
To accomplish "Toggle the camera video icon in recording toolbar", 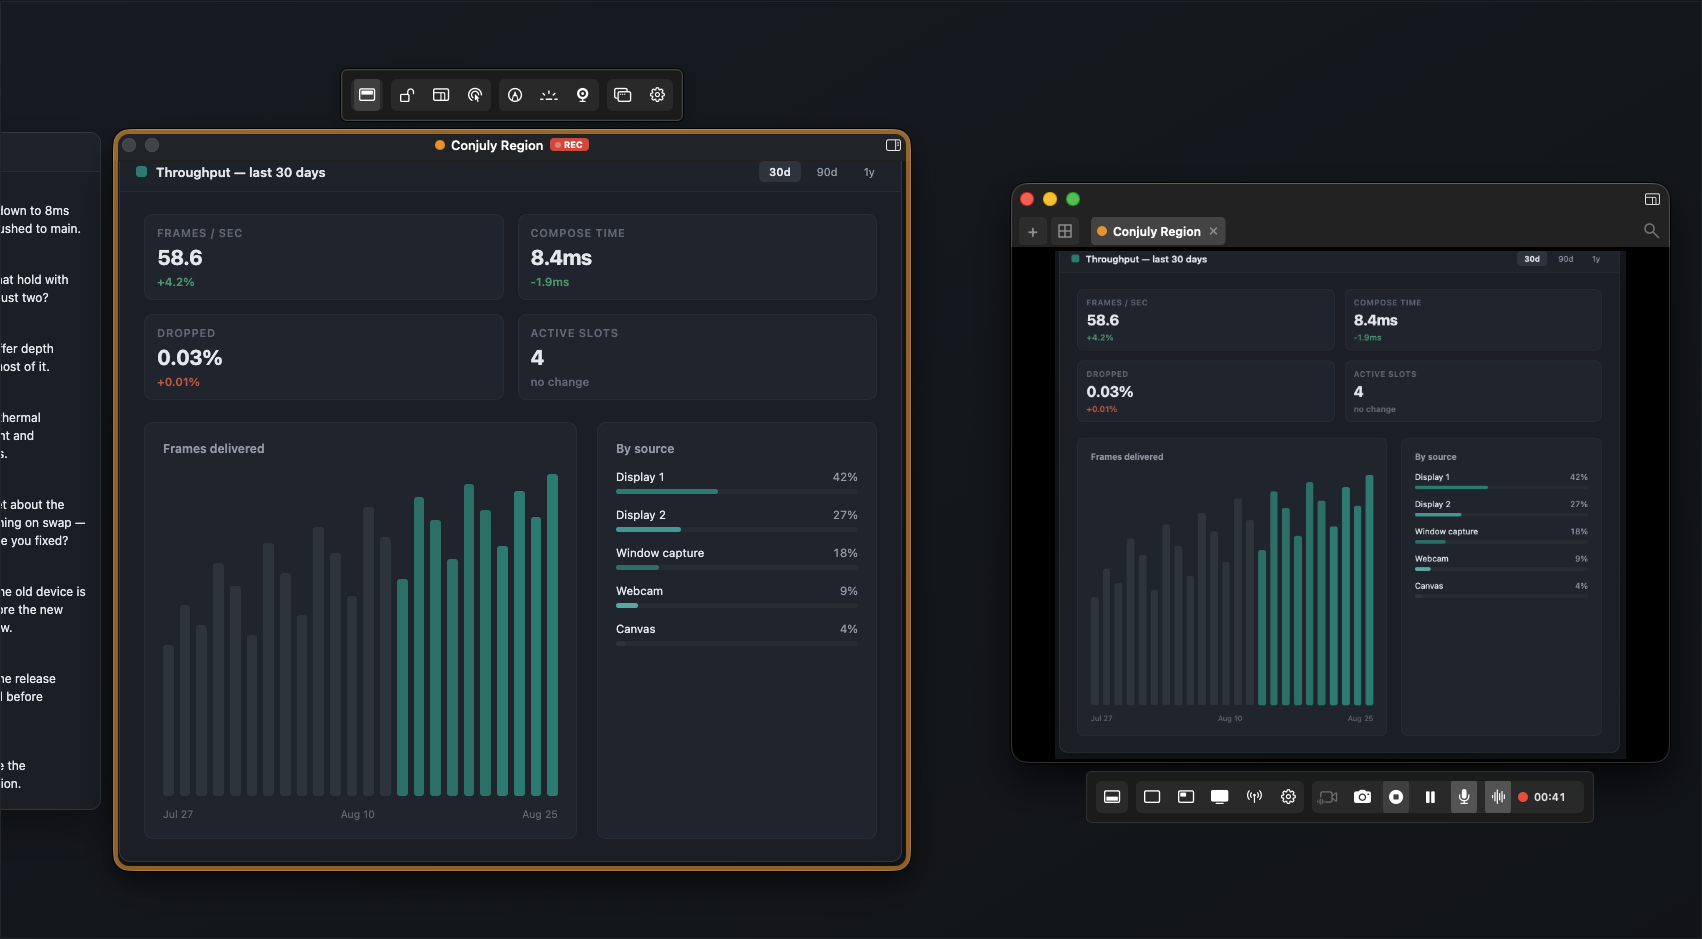I will point(1328,797).
